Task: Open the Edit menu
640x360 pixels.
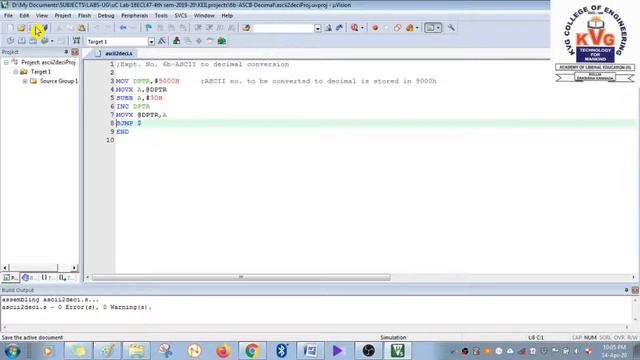Action: pos(24,16)
